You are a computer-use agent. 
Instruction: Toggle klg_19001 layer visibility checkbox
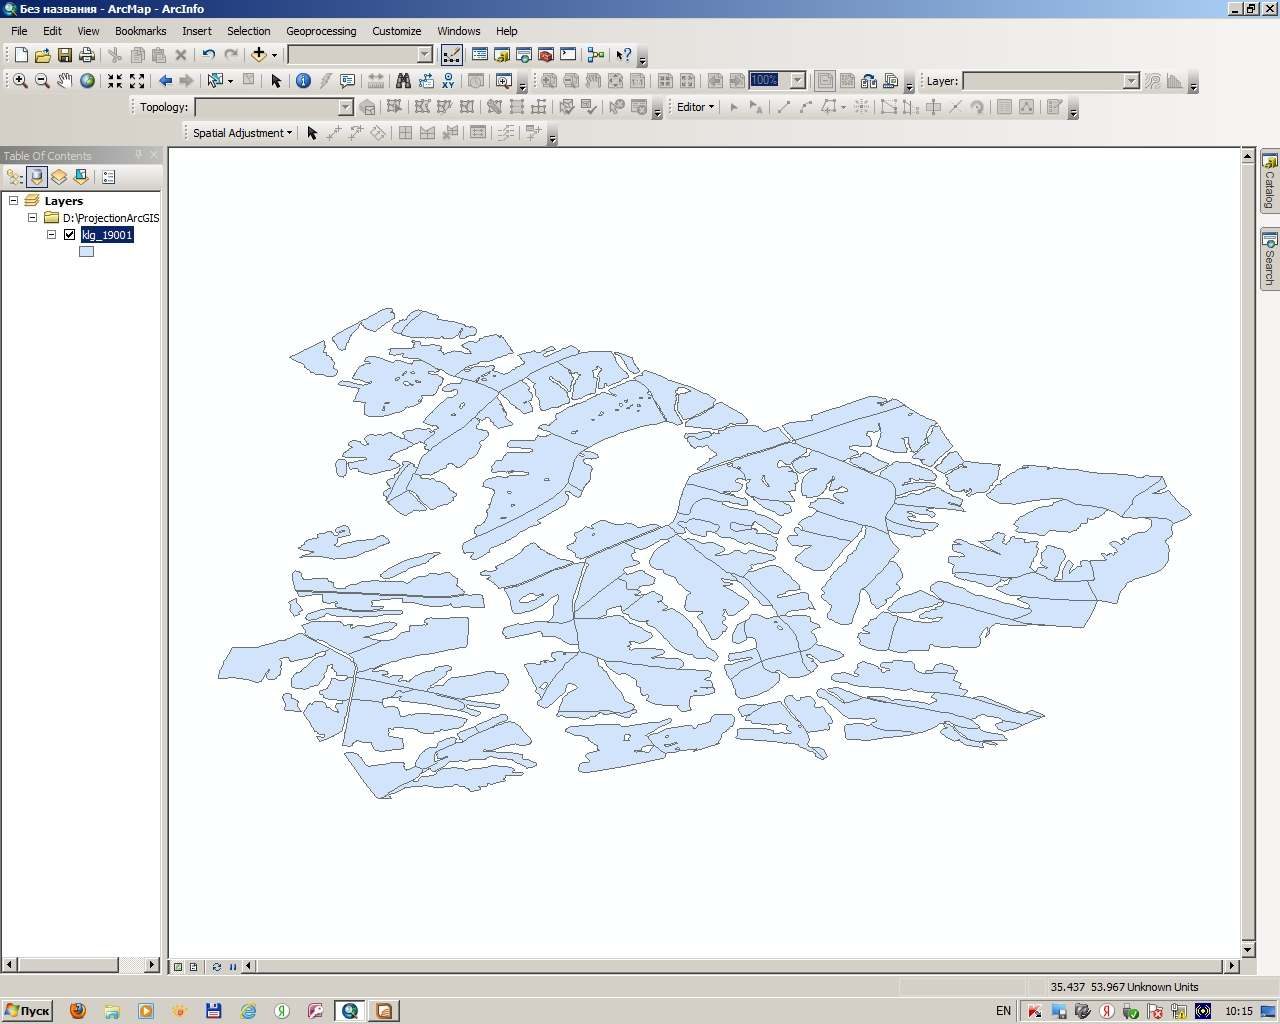(x=69, y=235)
